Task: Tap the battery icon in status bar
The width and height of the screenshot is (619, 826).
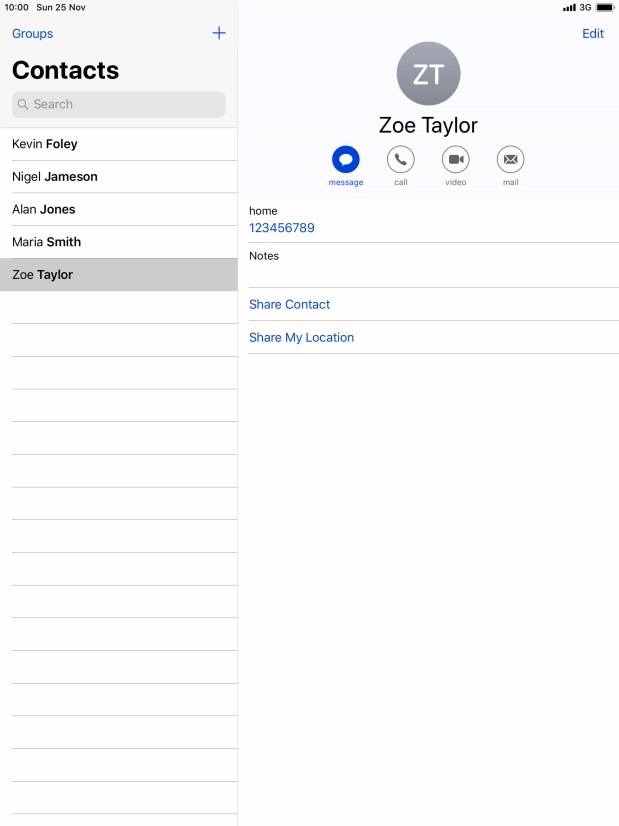Action: [604, 7]
